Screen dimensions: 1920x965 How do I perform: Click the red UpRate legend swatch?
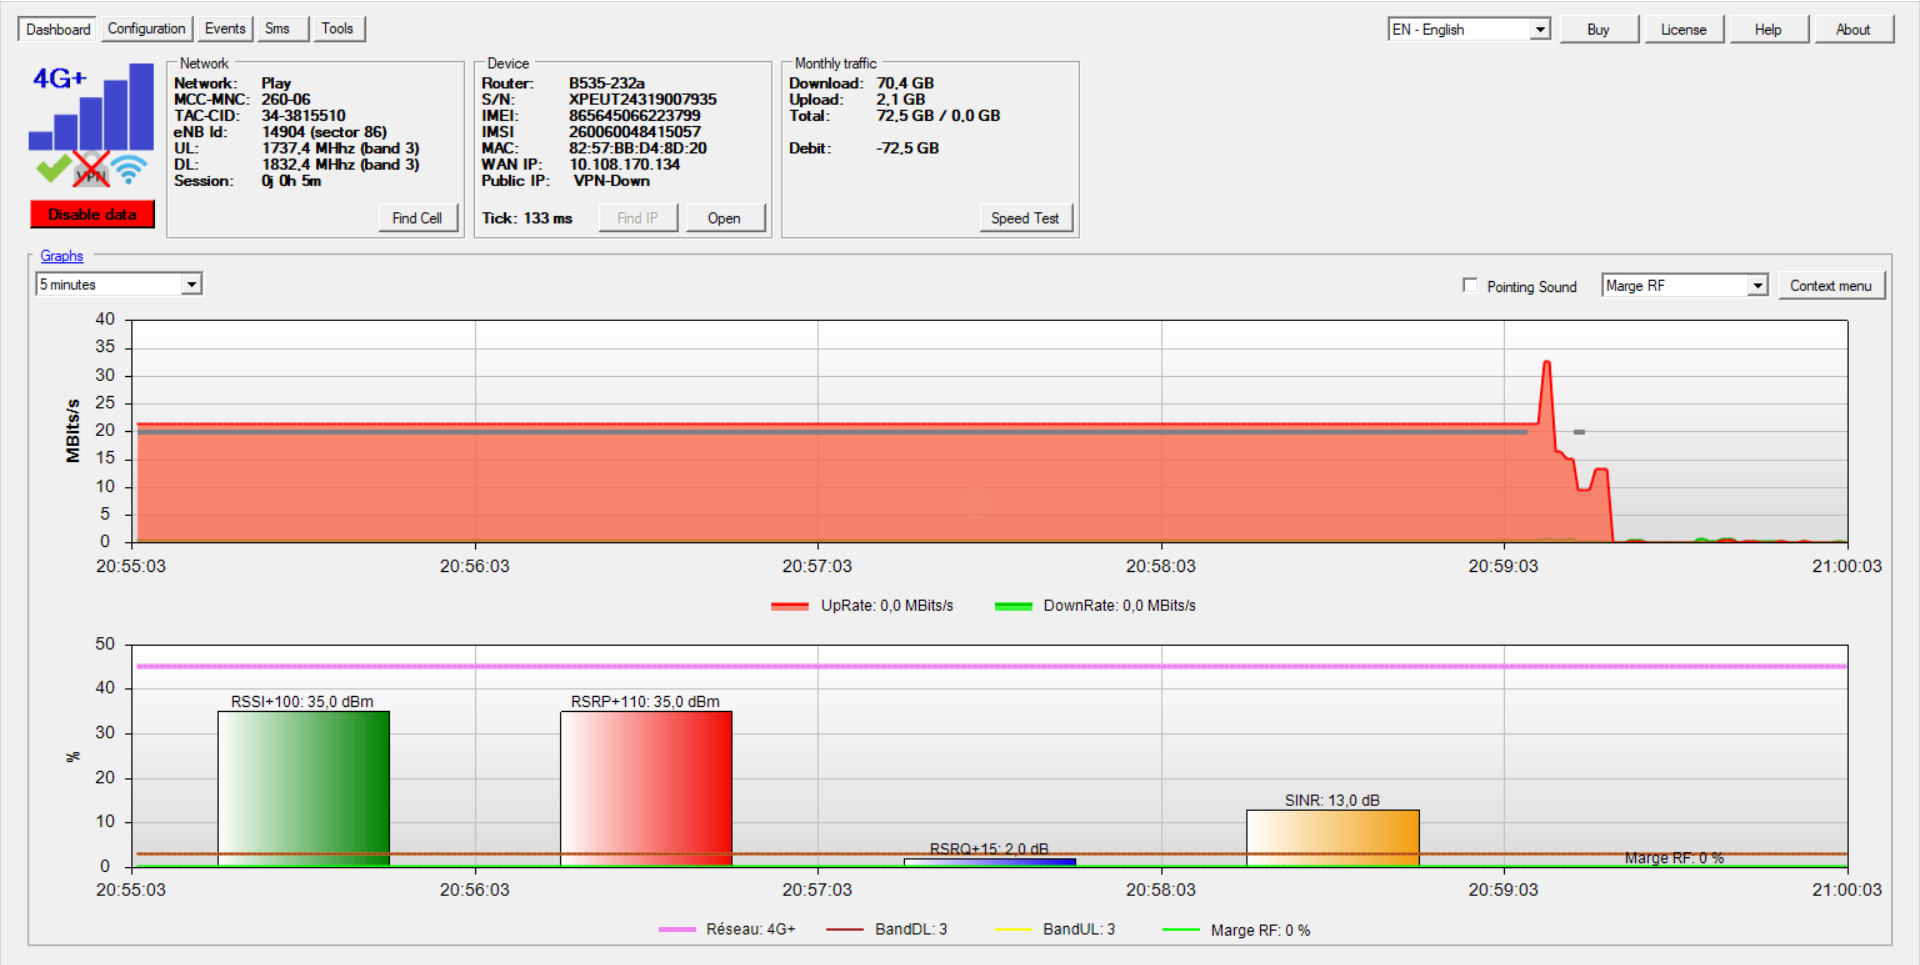790,606
